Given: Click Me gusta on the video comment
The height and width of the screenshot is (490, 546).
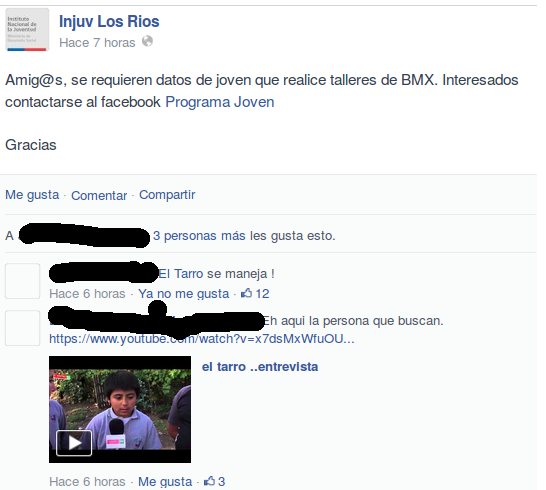Looking at the screenshot, I should click(165, 482).
